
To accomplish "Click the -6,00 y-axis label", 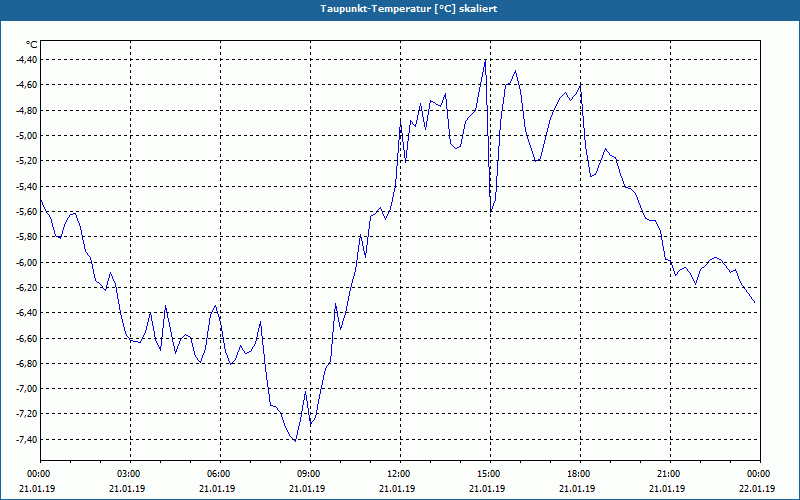I will pyautogui.click(x=26, y=262).
